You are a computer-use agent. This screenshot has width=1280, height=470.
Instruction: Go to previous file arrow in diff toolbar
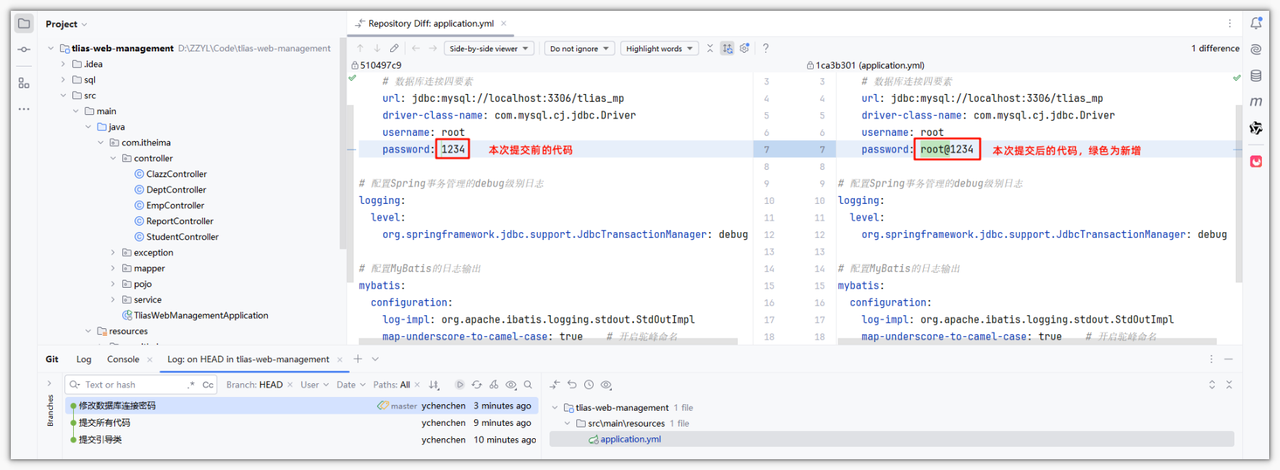click(417, 48)
